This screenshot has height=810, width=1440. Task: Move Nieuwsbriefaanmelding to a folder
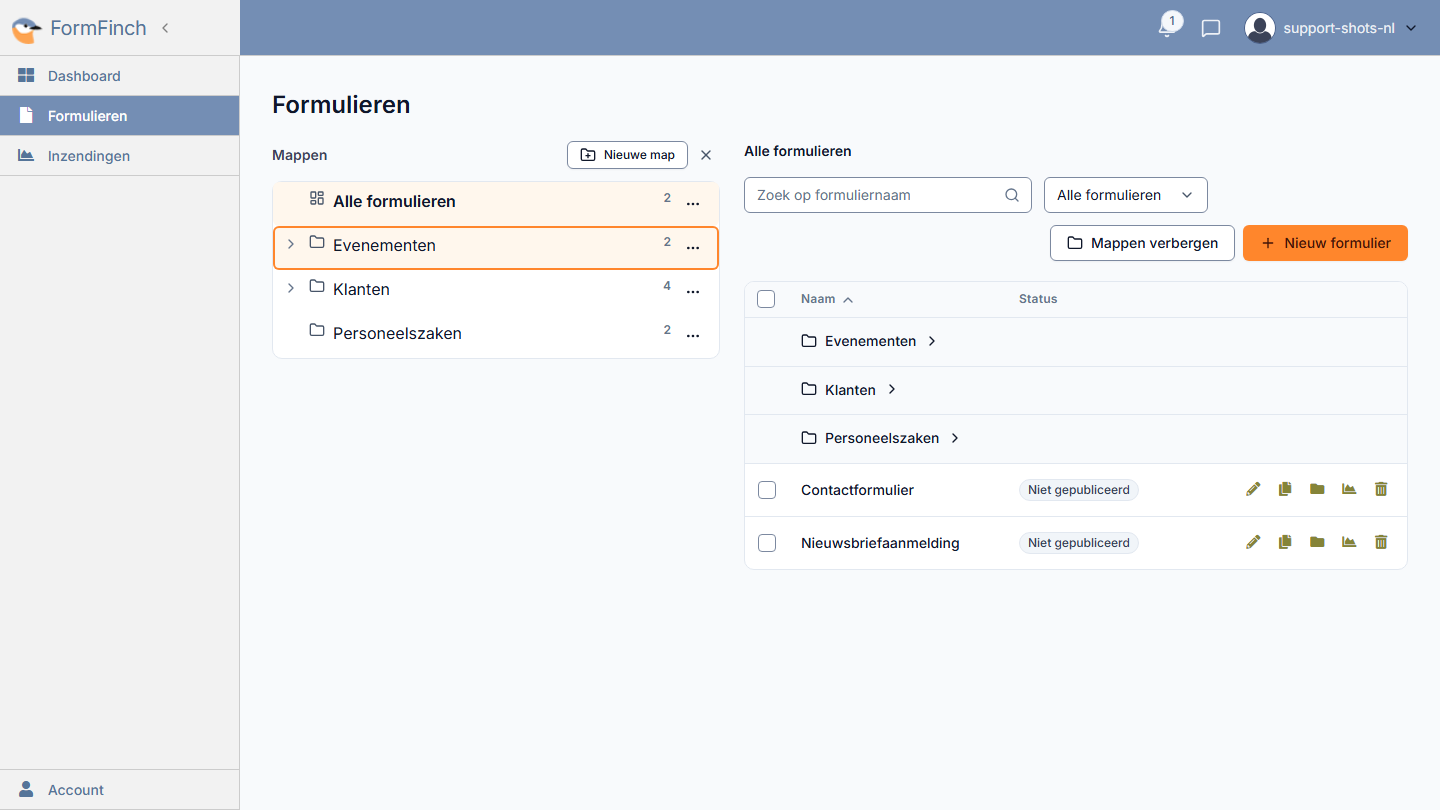[1317, 542]
